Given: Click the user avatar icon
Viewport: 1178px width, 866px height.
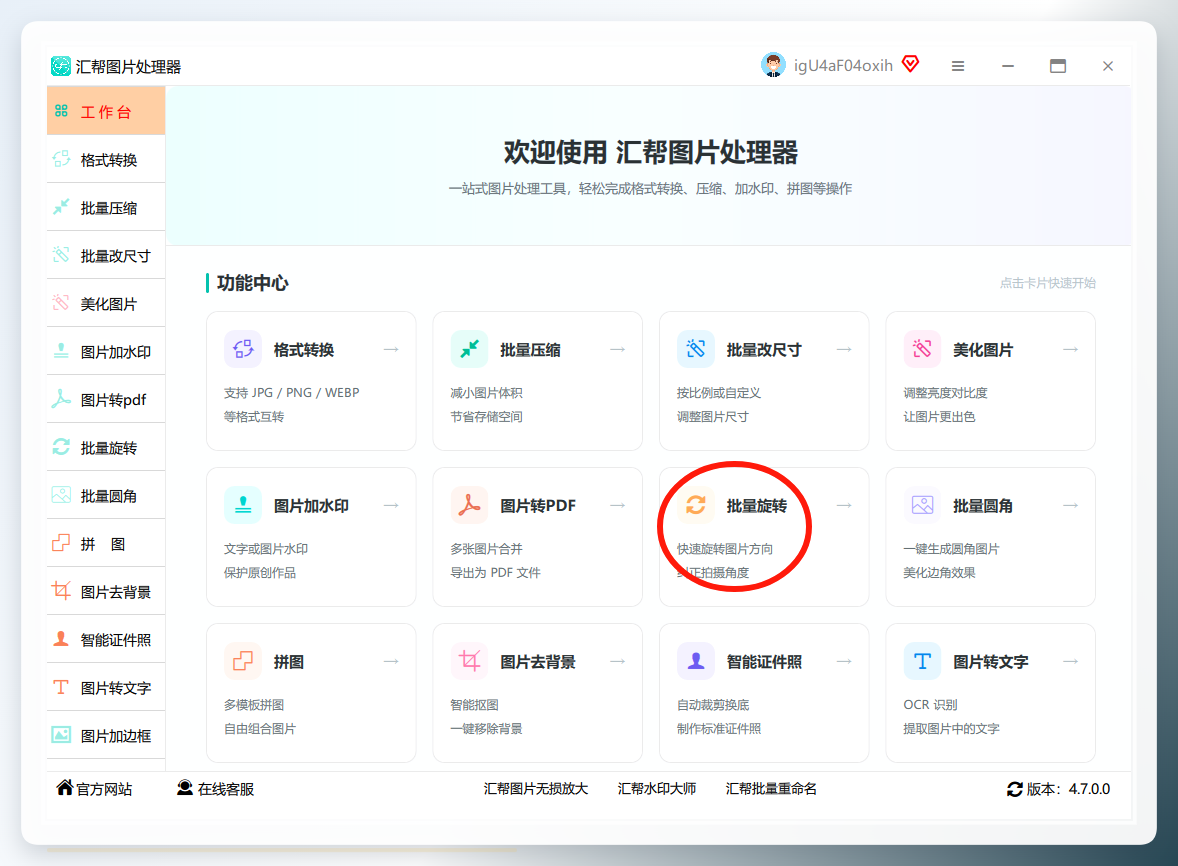Looking at the screenshot, I should tap(773, 65).
